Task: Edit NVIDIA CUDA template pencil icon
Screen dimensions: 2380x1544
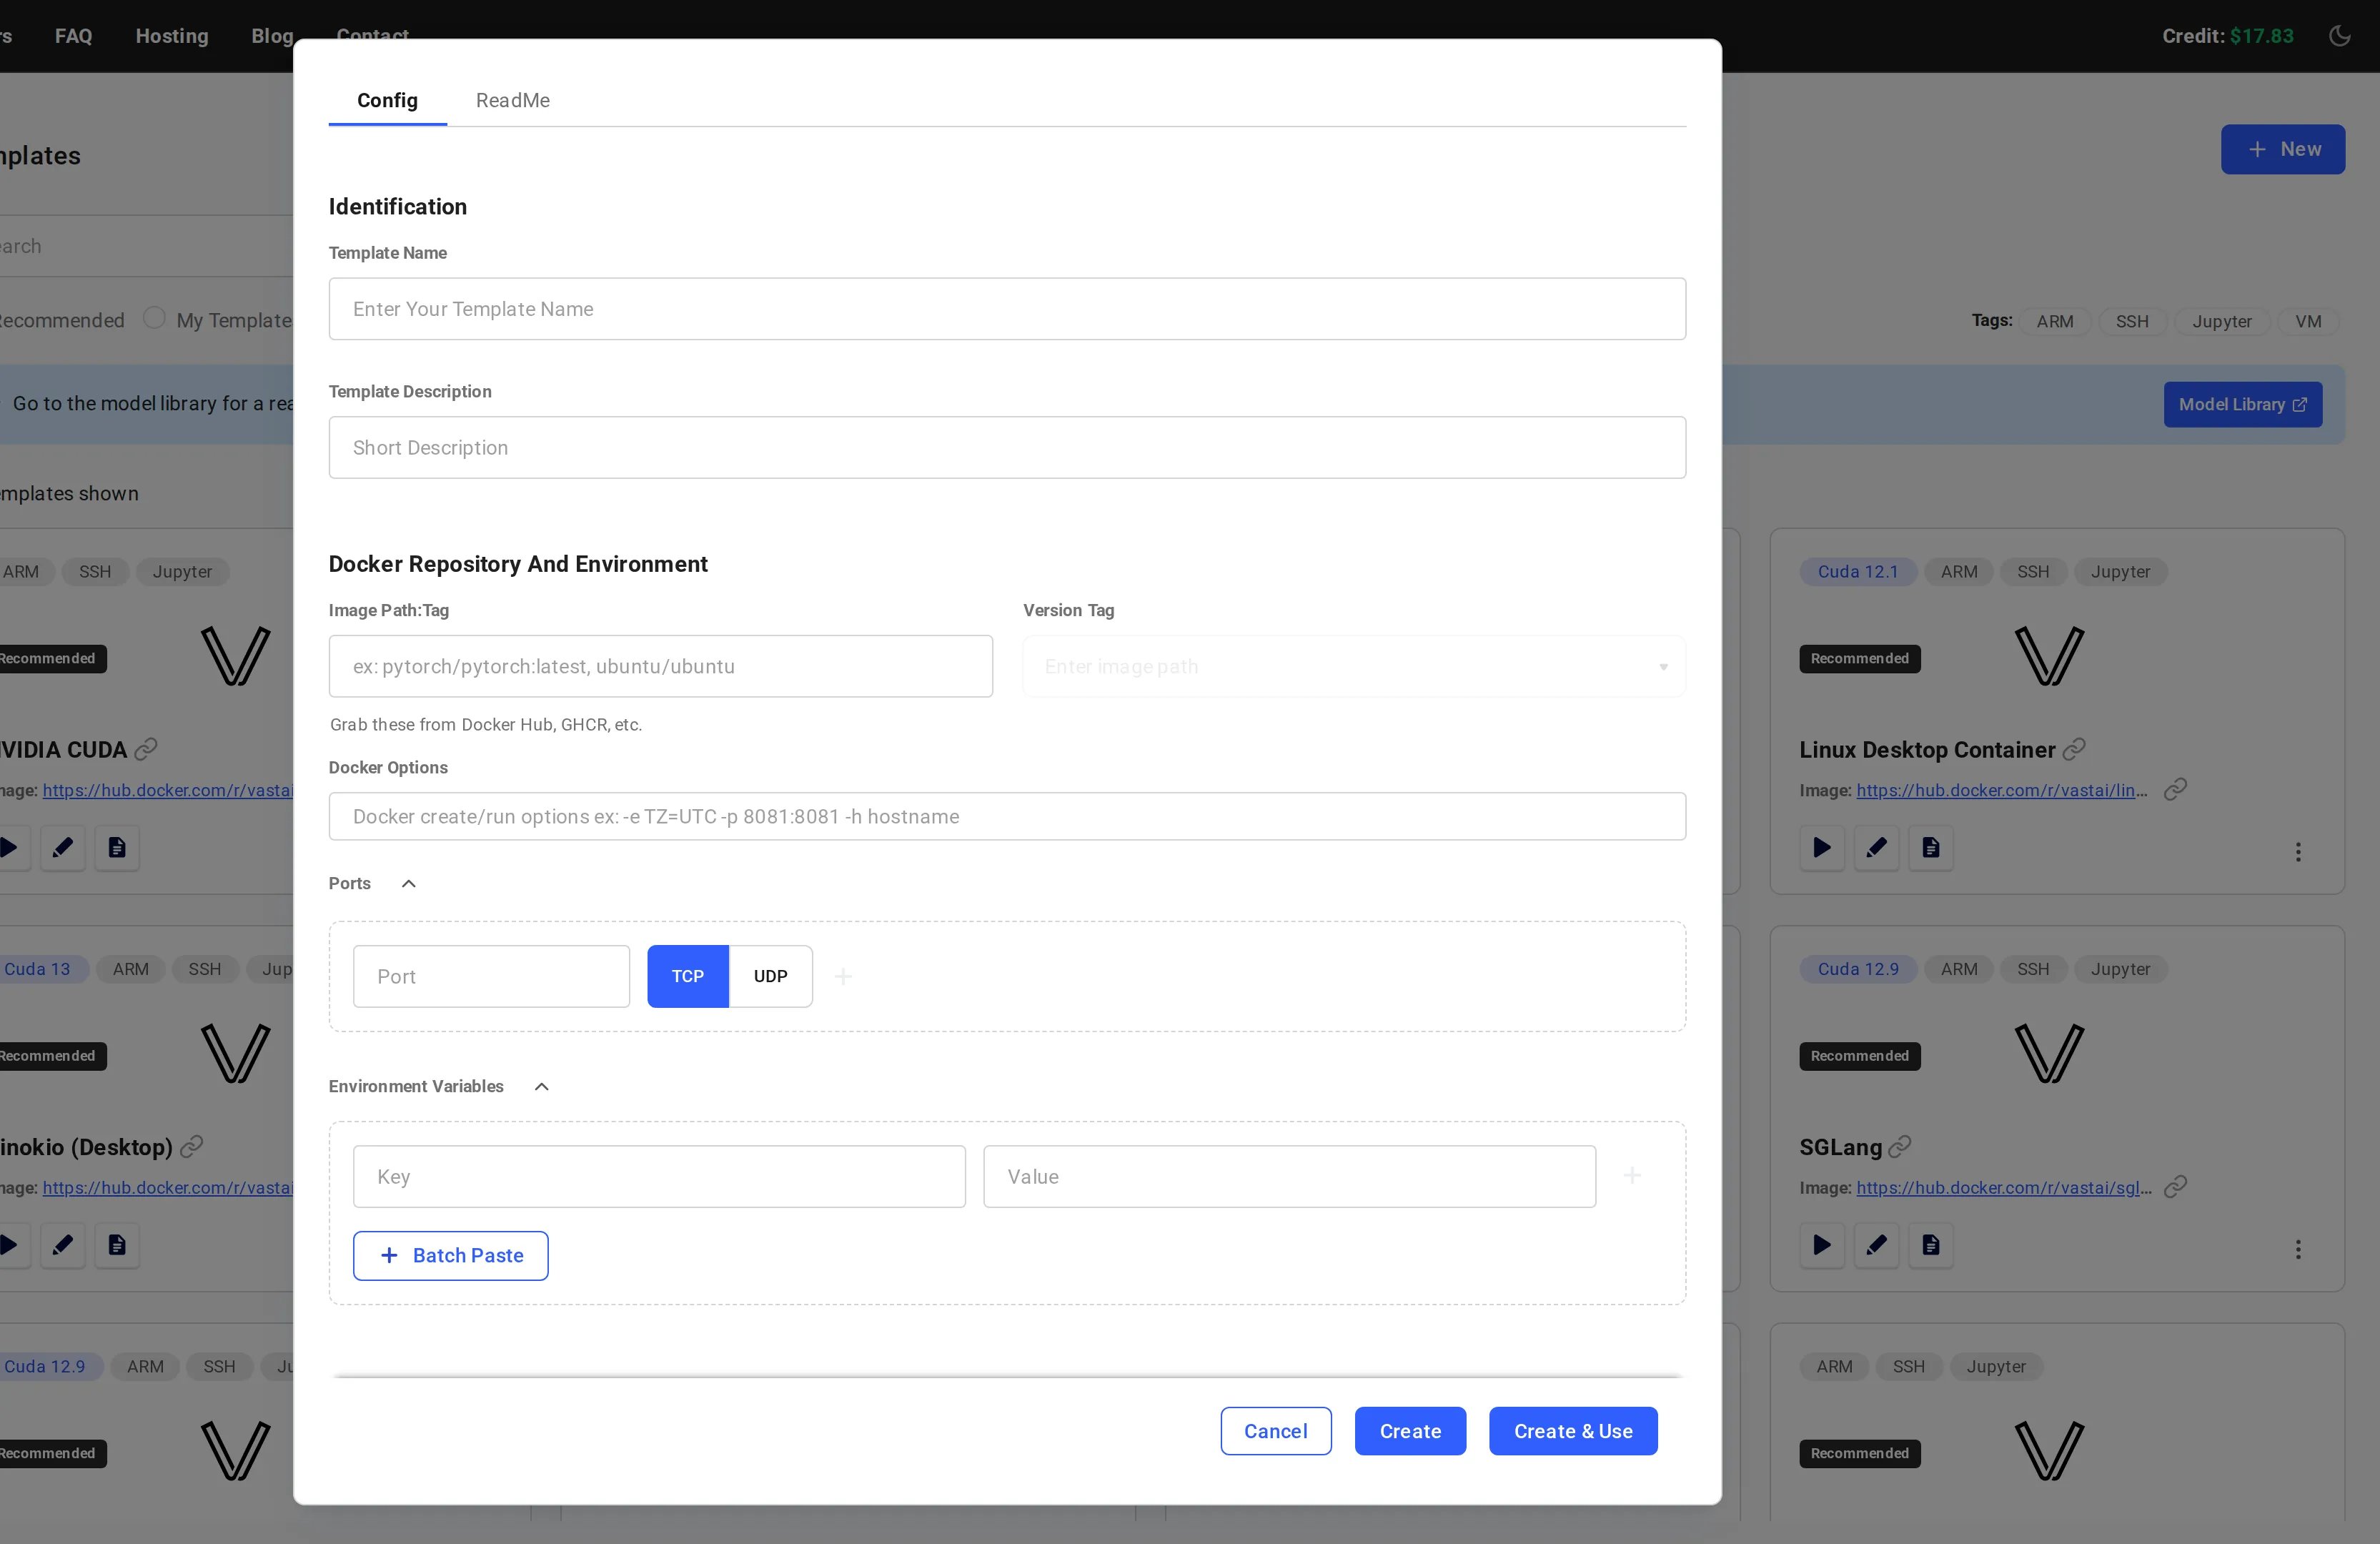Action: [62, 848]
